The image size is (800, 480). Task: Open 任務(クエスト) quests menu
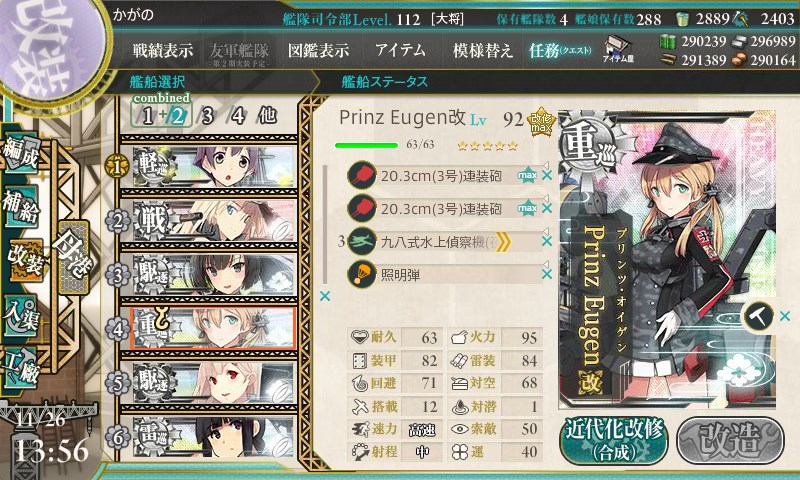click(x=560, y=50)
